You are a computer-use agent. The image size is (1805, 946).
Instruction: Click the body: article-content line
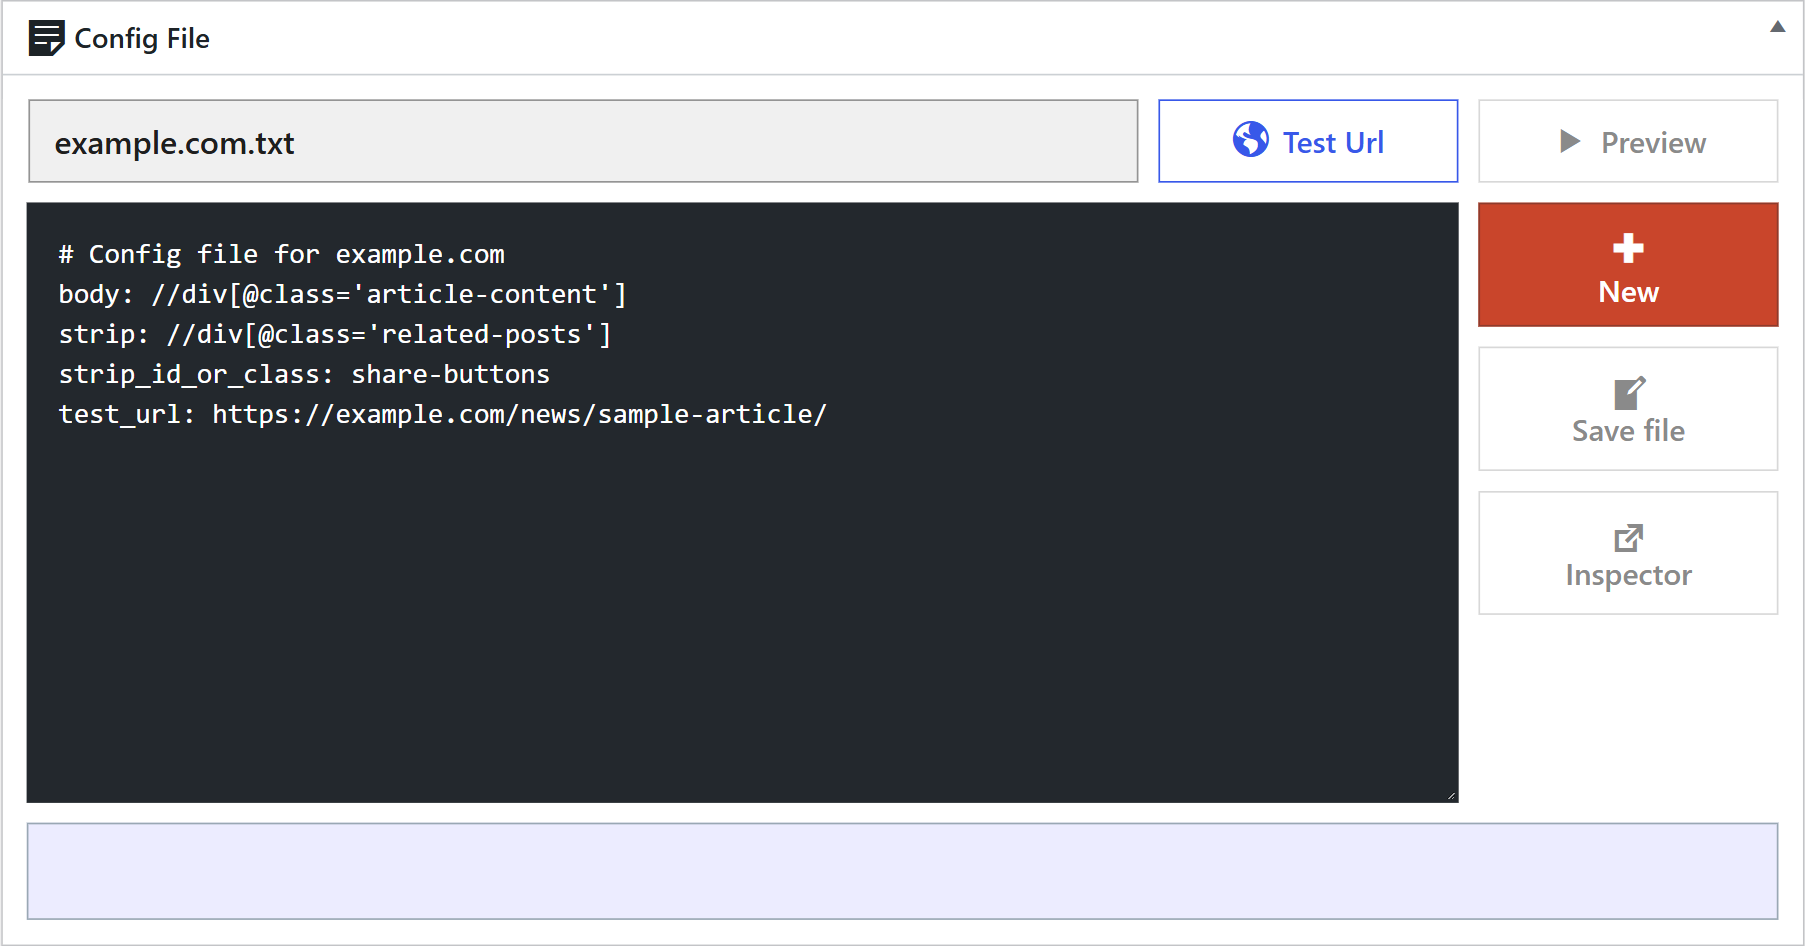[342, 294]
